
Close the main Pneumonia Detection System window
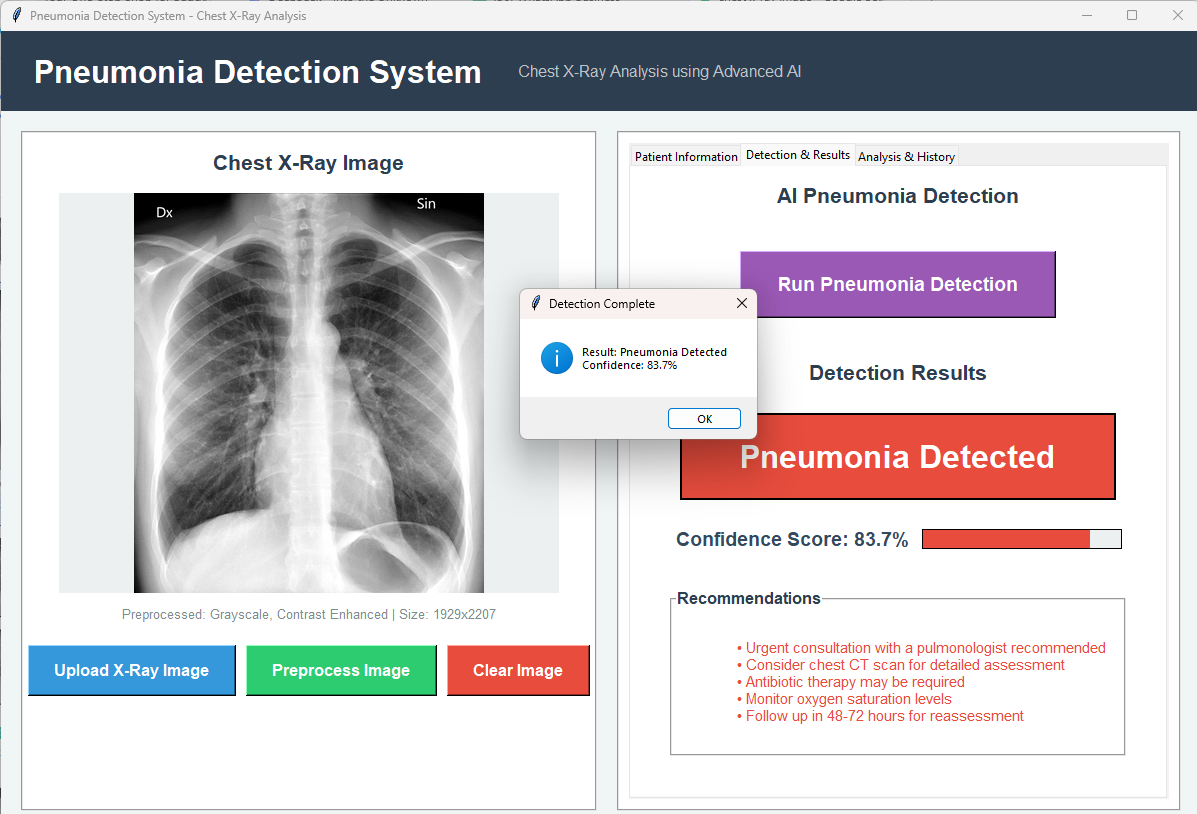pyautogui.click(x=1177, y=16)
